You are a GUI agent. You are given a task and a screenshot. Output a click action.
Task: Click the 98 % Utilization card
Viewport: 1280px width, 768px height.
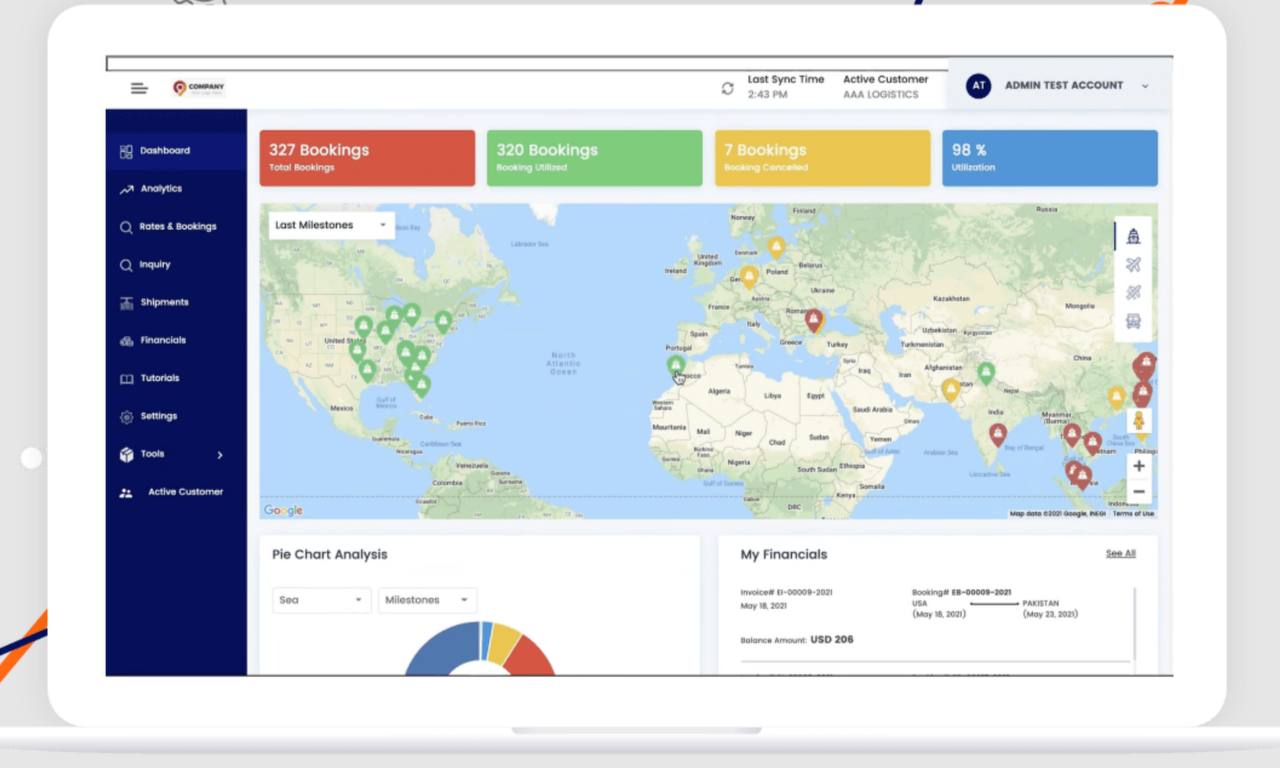tap(1050, 158)
